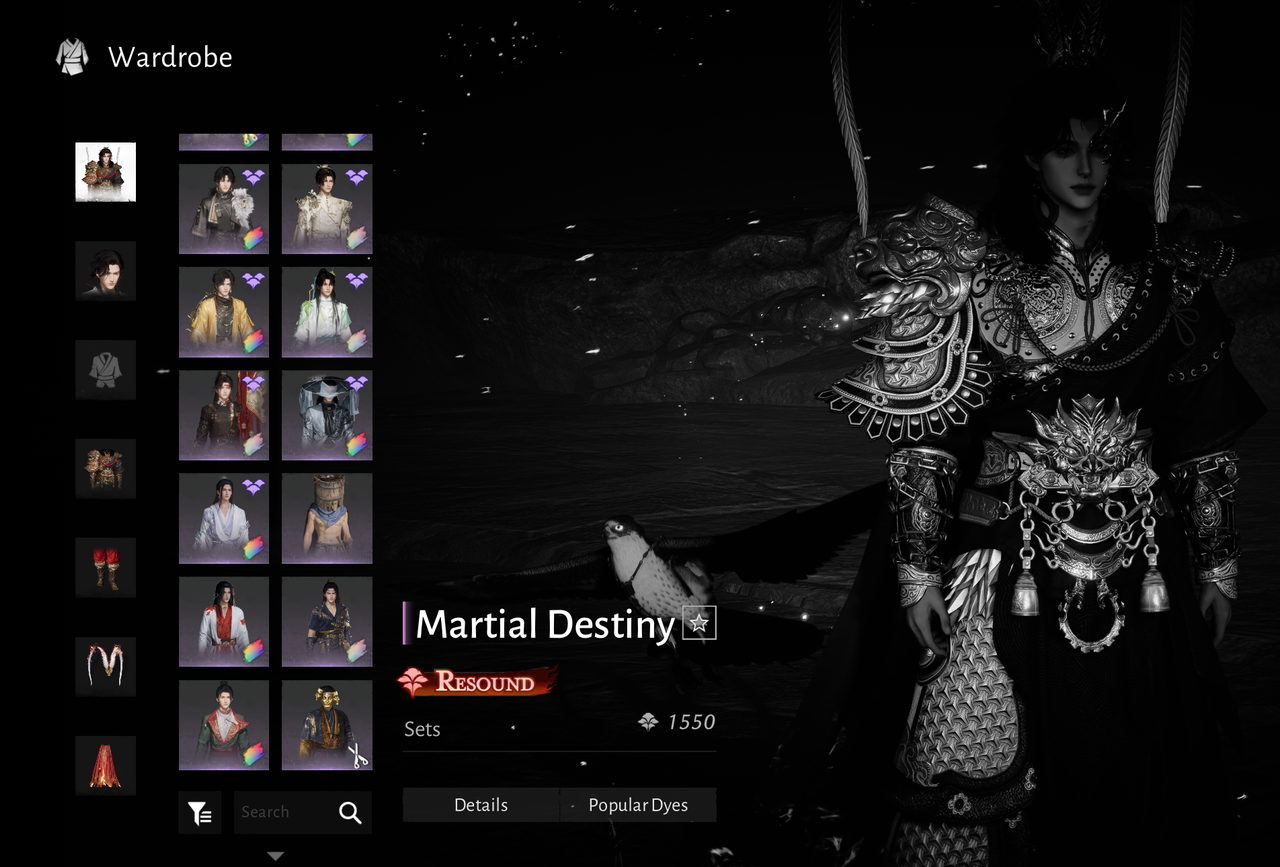Viewport: 1280px width, 867px height.
Task: Select the dark outfit with red banner
Action: (224, 416)
